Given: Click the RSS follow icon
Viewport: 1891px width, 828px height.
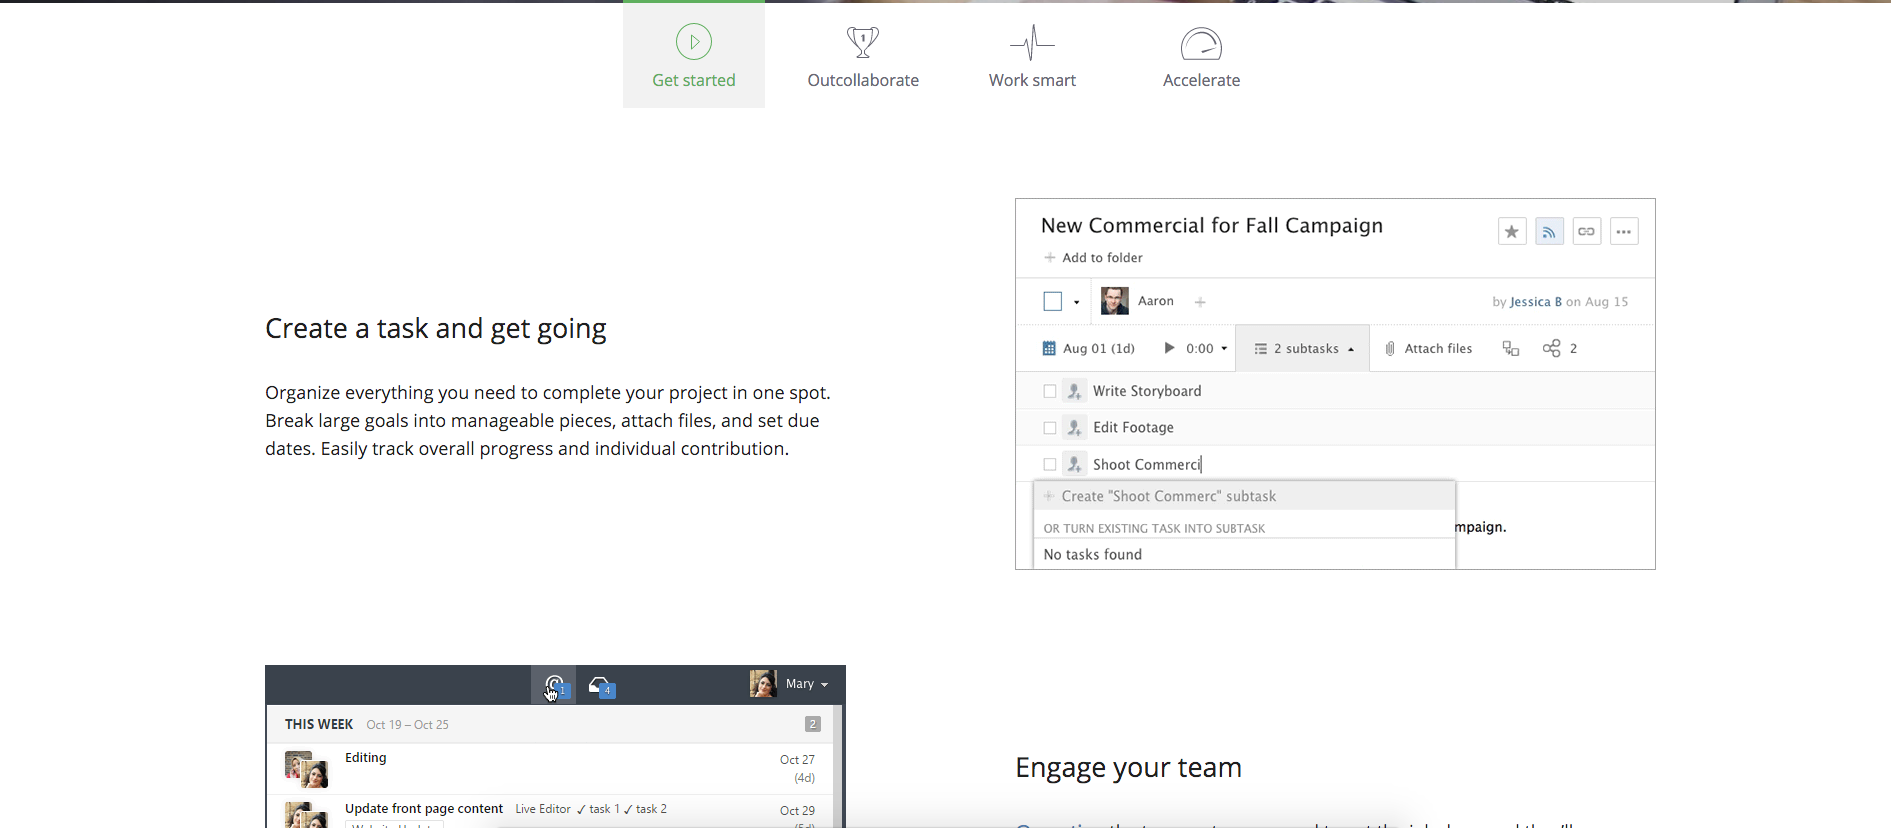Looking at the screenshot, I should [1549, 232].
